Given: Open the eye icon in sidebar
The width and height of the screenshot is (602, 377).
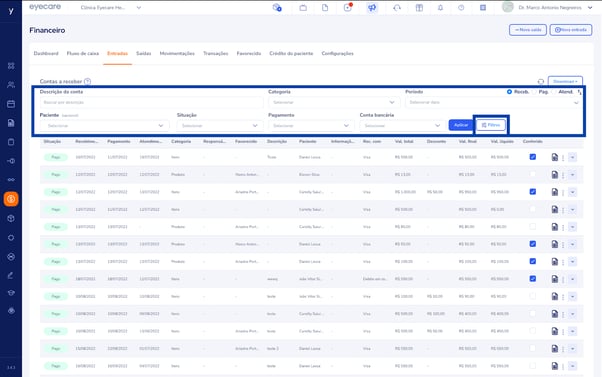Looking at the screenshot, I should [11, 311].
